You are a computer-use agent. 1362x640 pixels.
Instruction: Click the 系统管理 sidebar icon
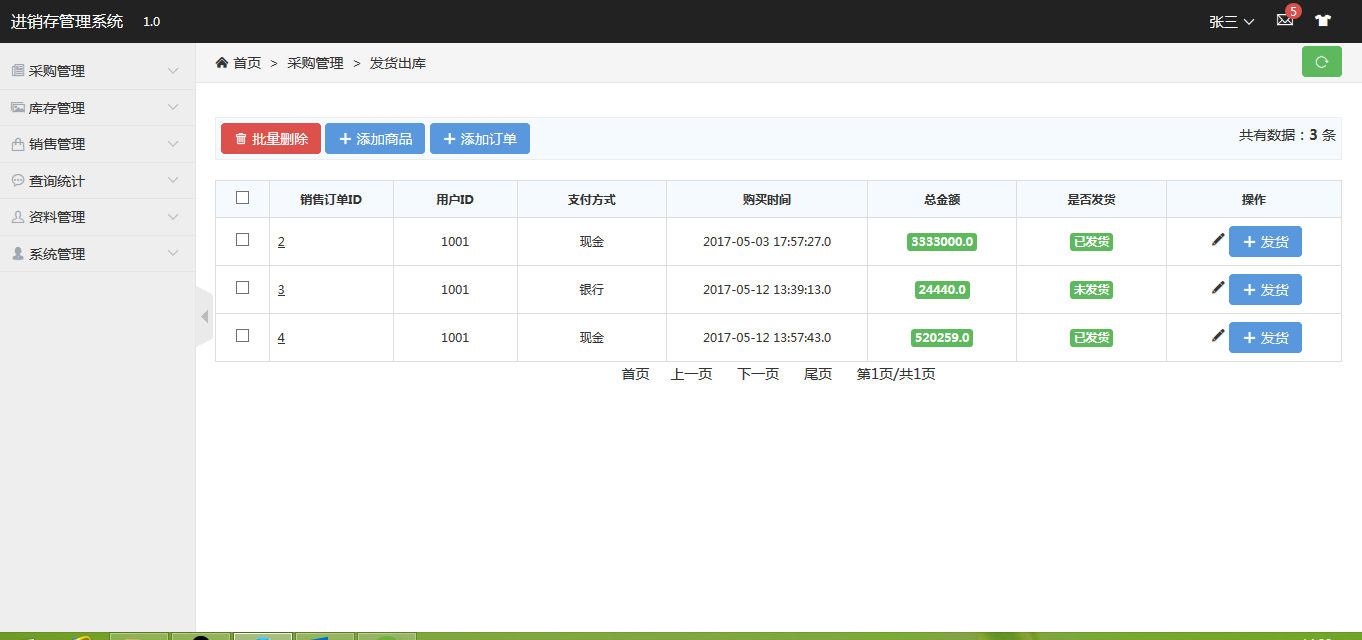[x=18, y=253]
